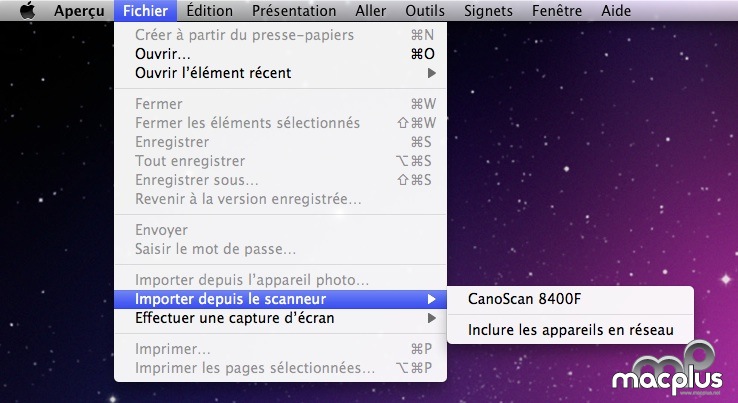Select Effectuer une capture d'écran entry
This screenshot has width=738, height=403.
click(x=281, y=318)
